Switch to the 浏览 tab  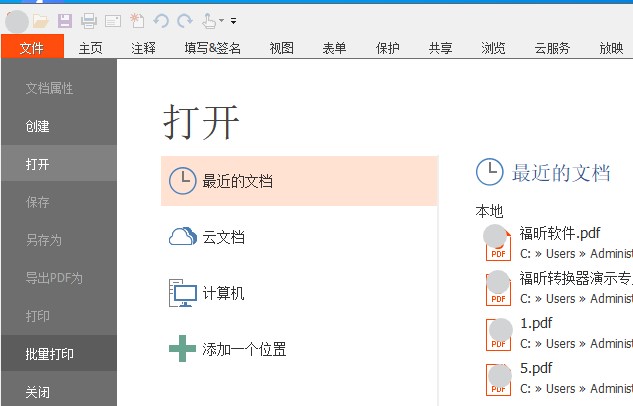(493, 48)
